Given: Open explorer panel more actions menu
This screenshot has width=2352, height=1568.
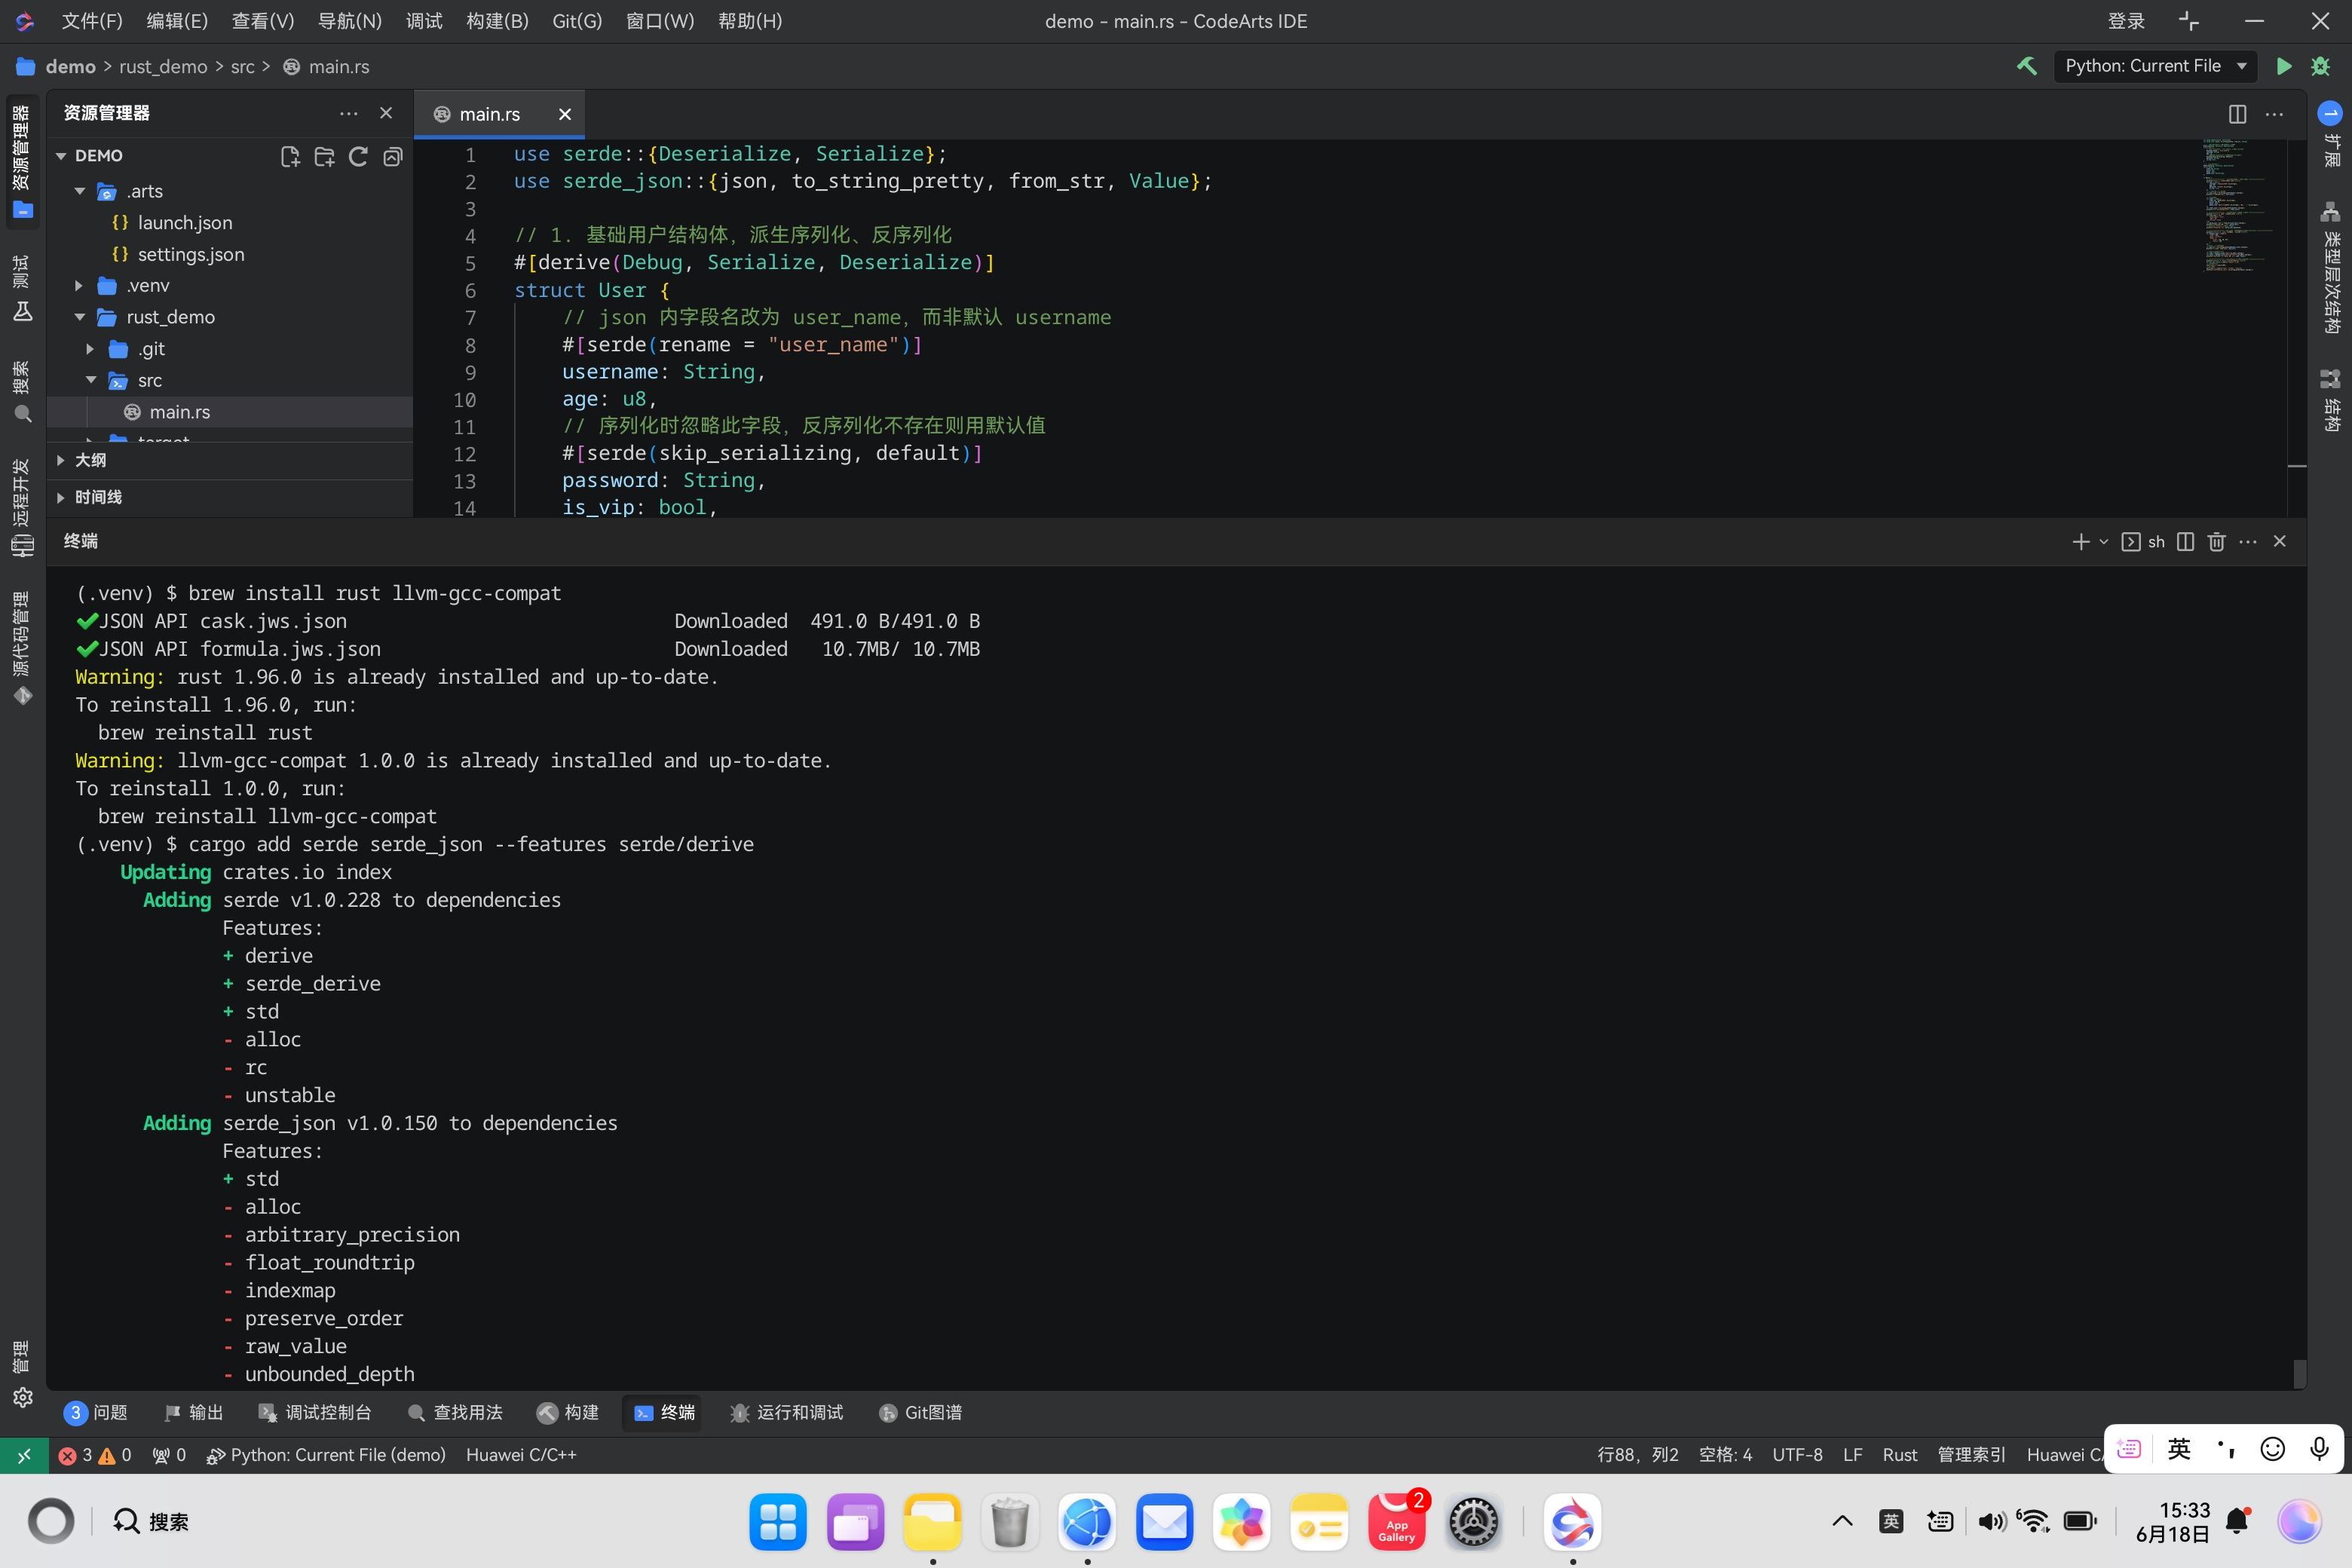Looking at the screenshot, I should coord(348,113).
